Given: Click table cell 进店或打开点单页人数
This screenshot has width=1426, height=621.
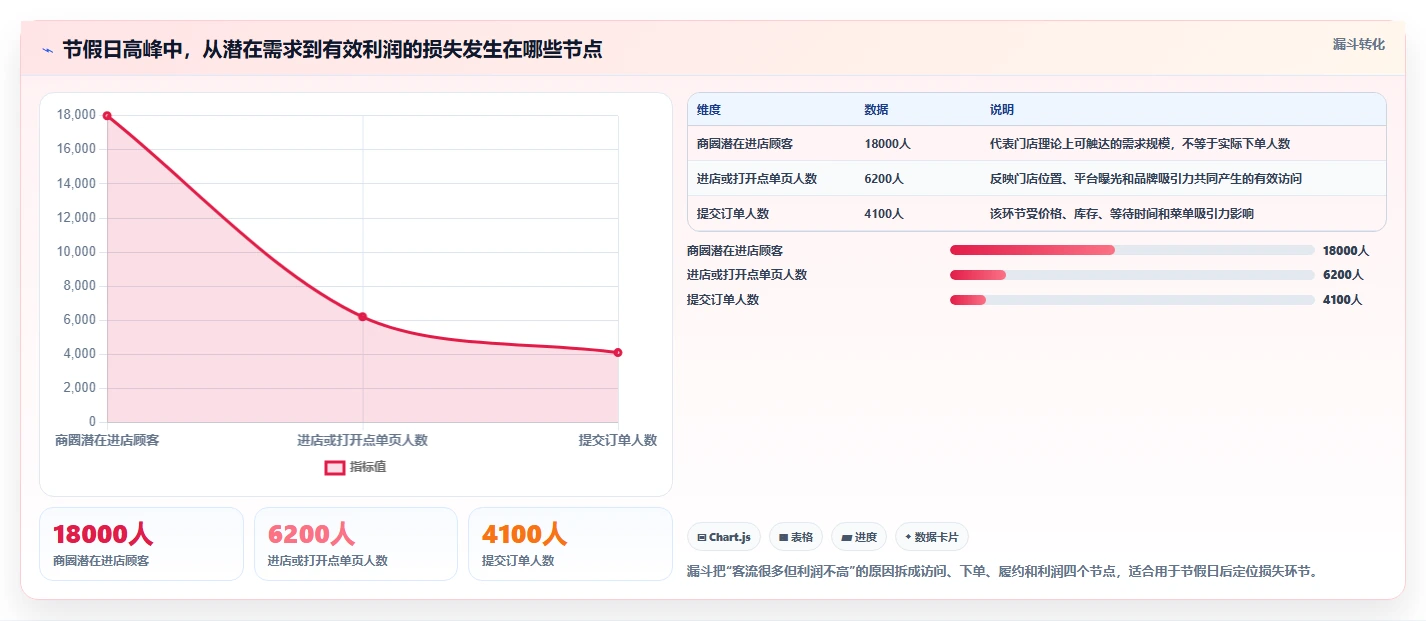Looking at the screenshot, I should pyautogui.click(x=757, y=179).
